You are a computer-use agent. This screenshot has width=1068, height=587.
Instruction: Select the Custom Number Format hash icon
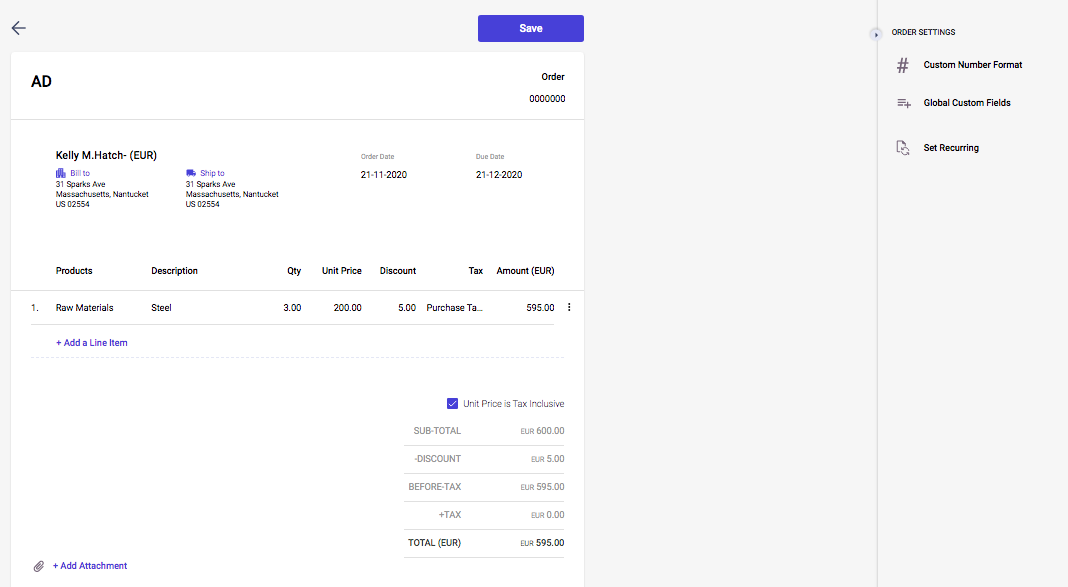(x=902, y=65)
